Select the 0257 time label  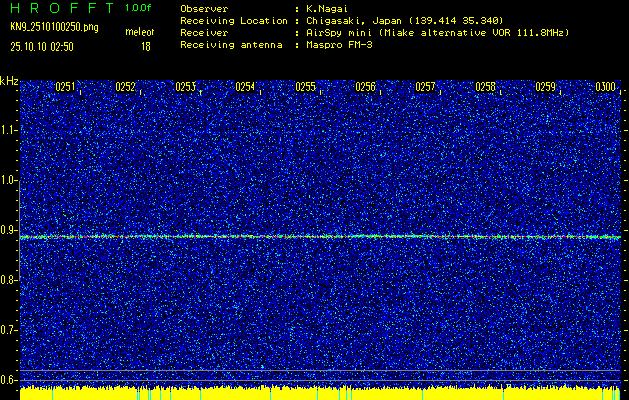[426, 87]
